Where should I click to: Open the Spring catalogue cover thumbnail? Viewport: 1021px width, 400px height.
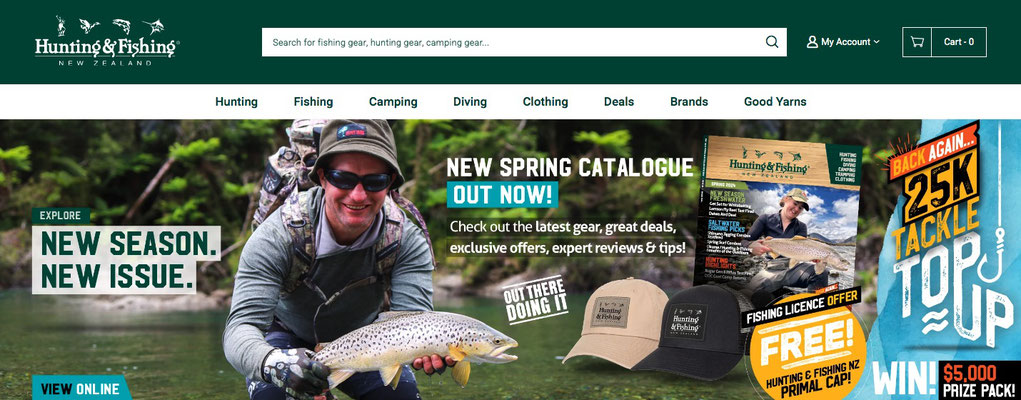[x=783, y=218]
